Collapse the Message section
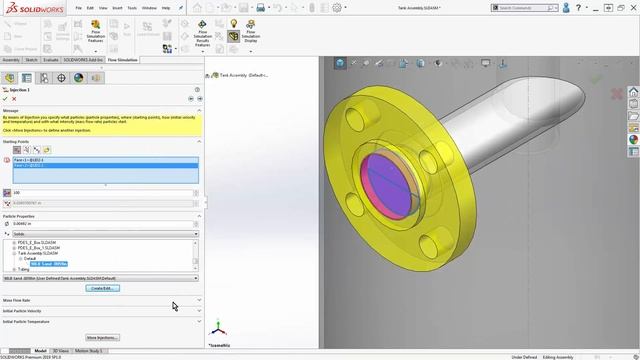 tap(199, 111)
